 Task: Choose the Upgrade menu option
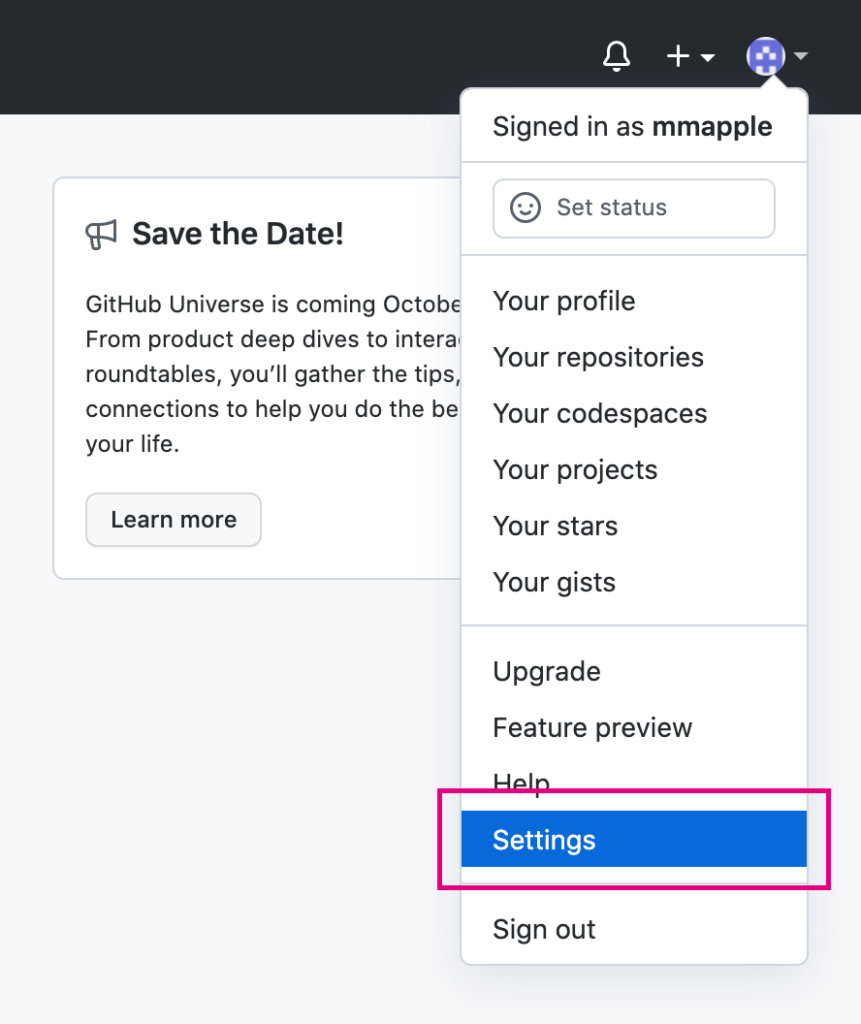point(547,671)
